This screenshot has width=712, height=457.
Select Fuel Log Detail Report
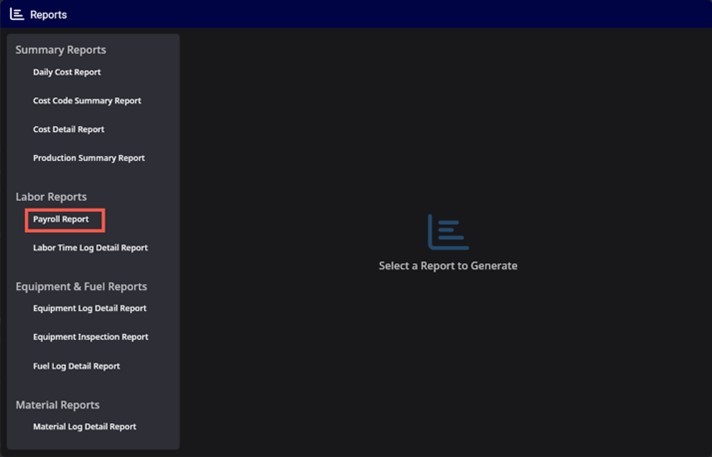(x=76, y=366)
